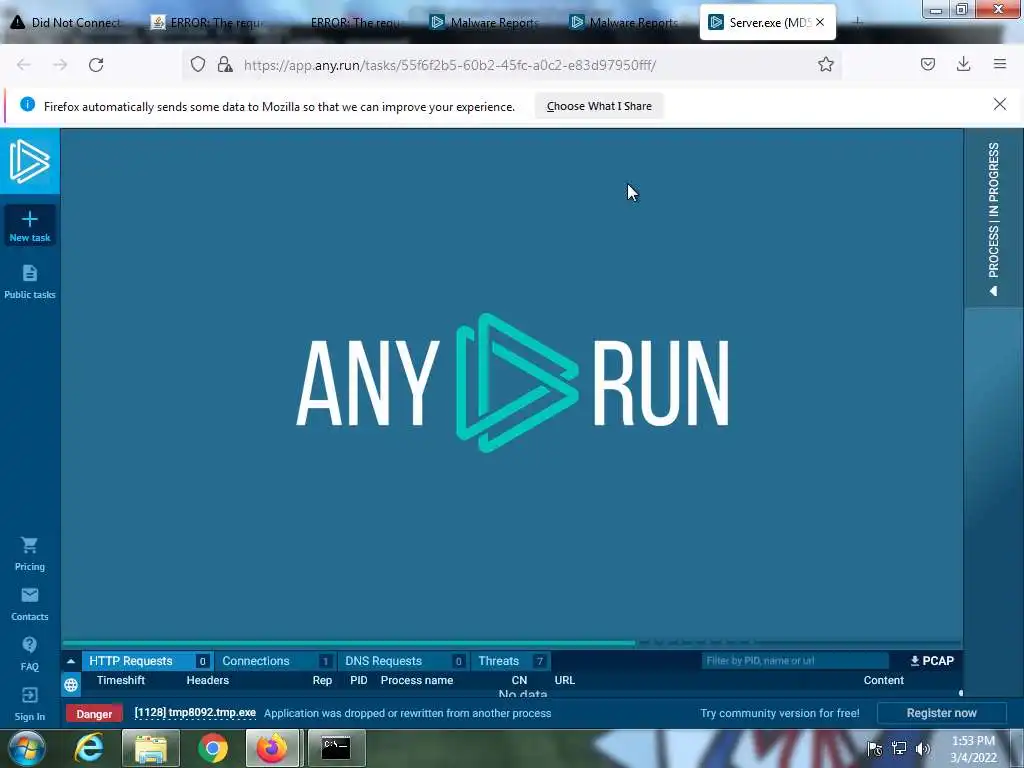Switch to Firefox in taskbar
1024x768 pixels.
(272, 748)
